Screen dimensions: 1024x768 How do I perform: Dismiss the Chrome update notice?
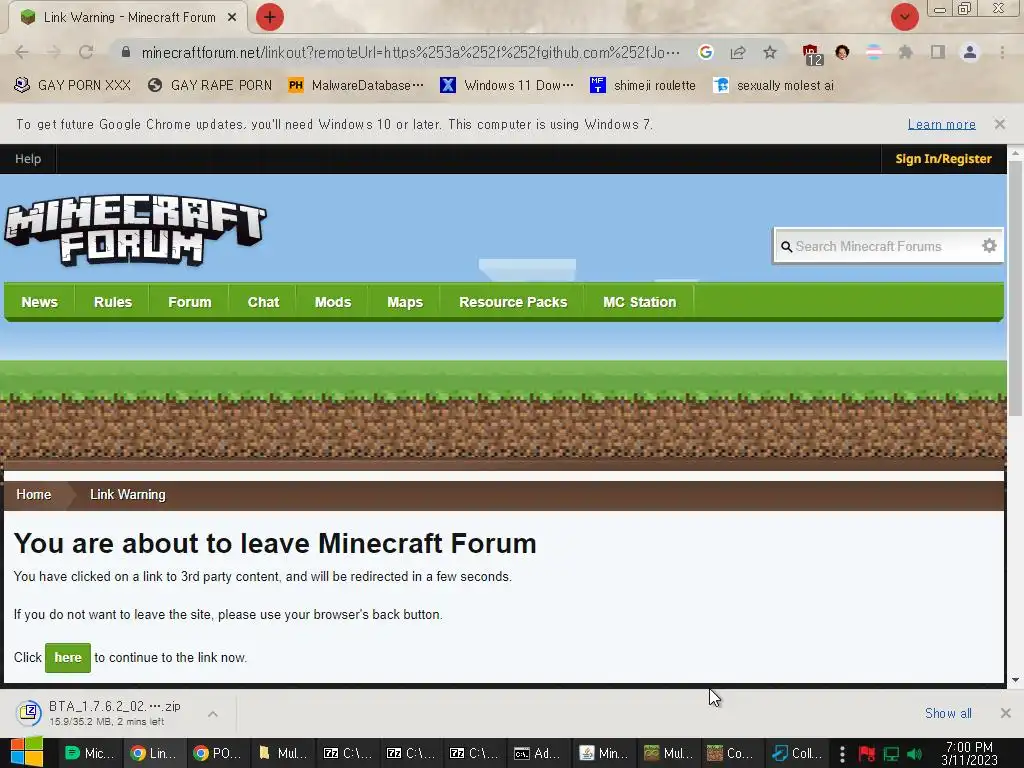999,124
